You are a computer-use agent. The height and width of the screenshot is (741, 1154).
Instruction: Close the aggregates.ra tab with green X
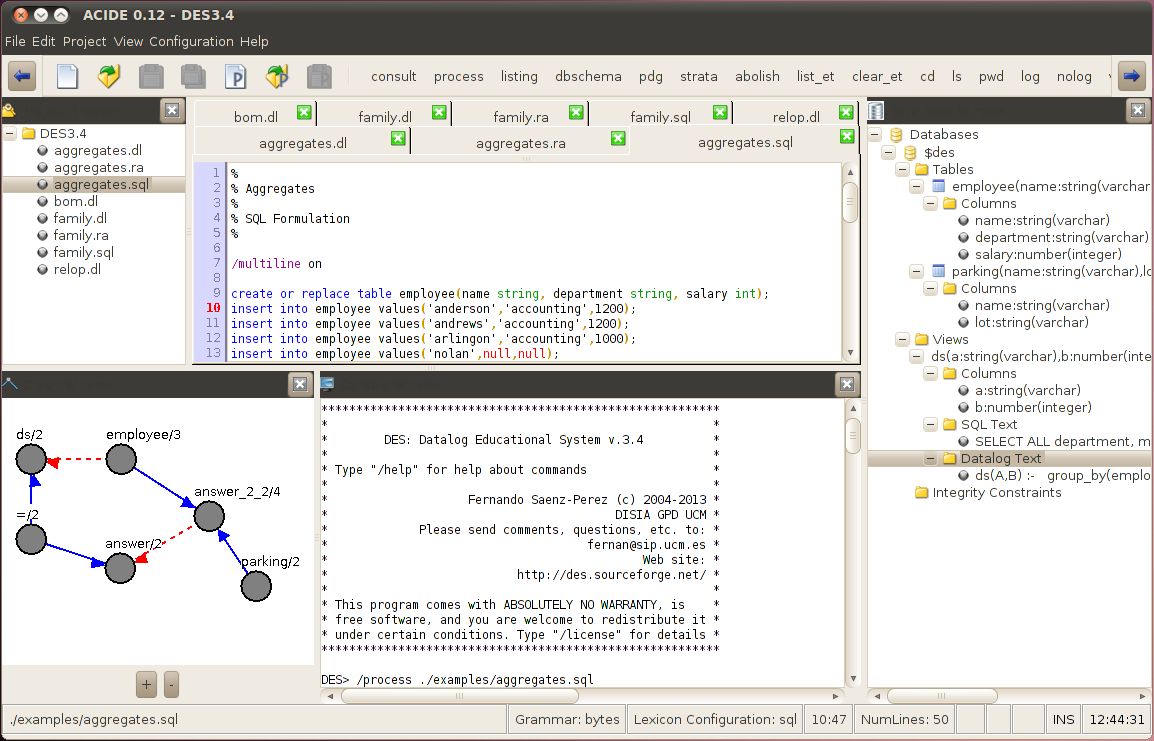(x=618, y=138)
